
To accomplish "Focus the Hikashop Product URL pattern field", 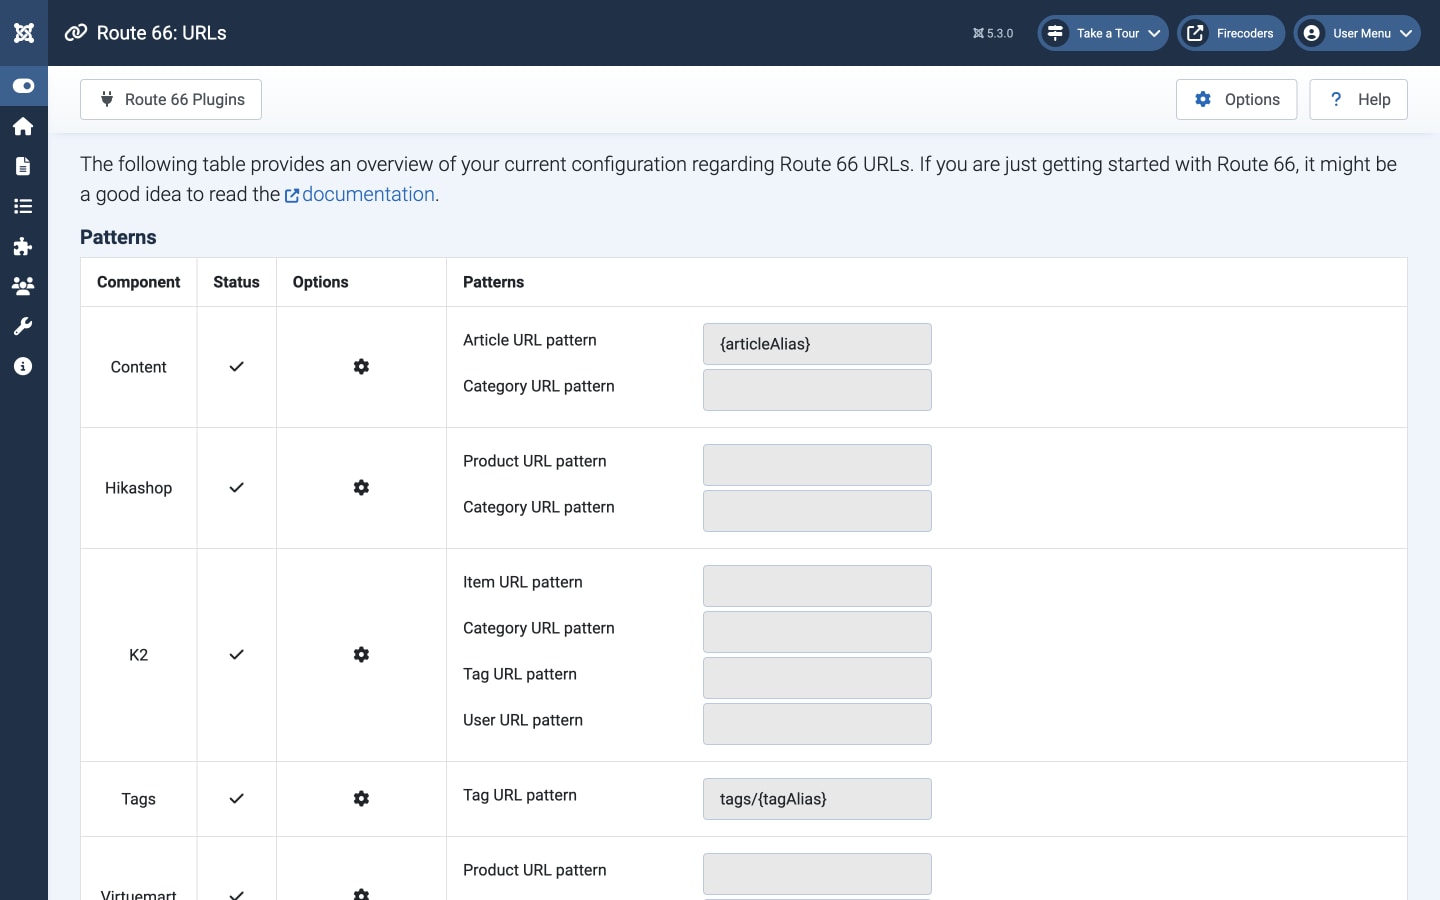I will click(817, 465).
